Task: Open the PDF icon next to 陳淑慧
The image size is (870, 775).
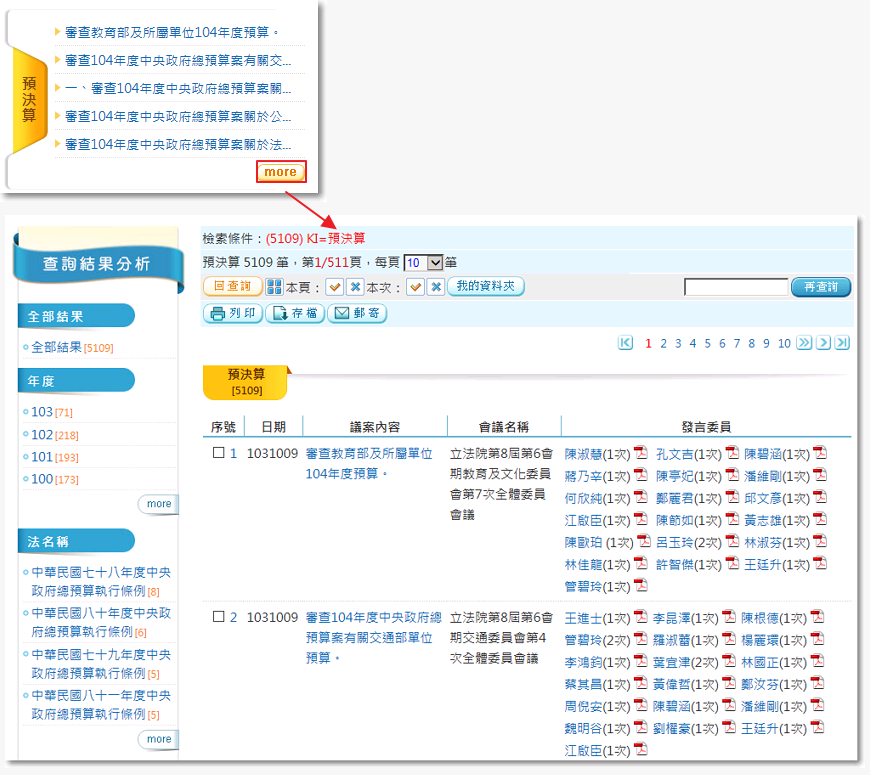Action: 641,453
